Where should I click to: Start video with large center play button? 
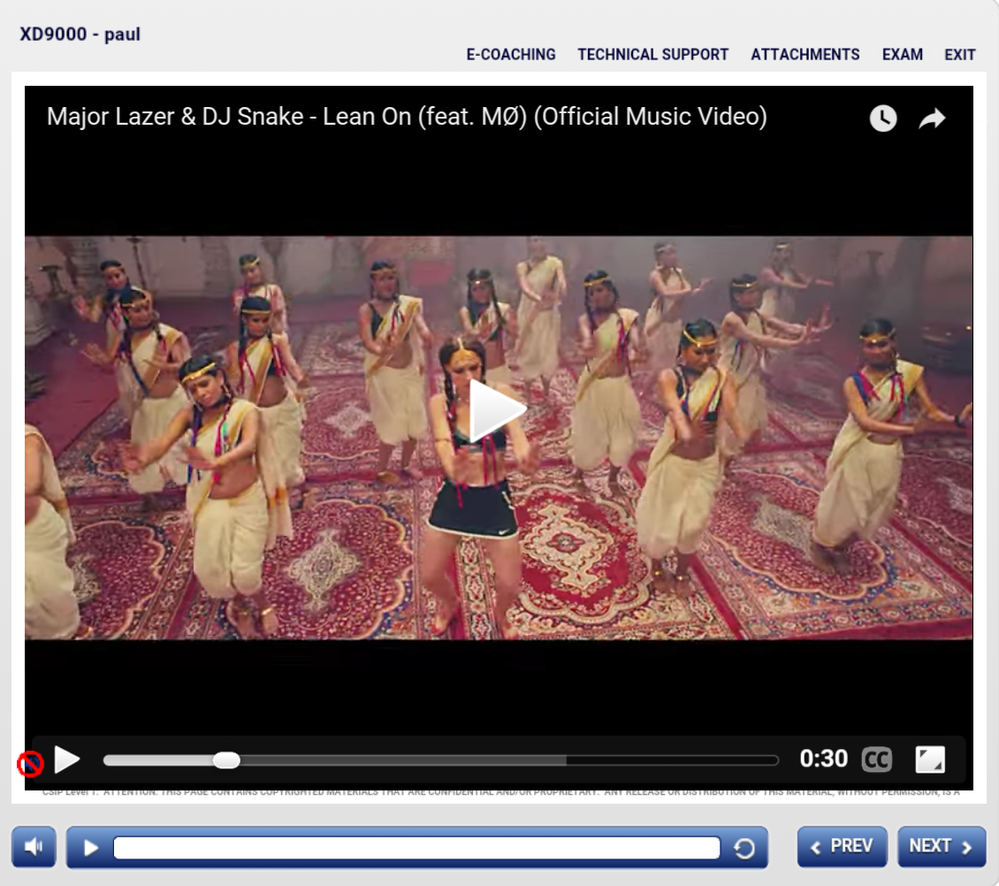coord(498,411)
